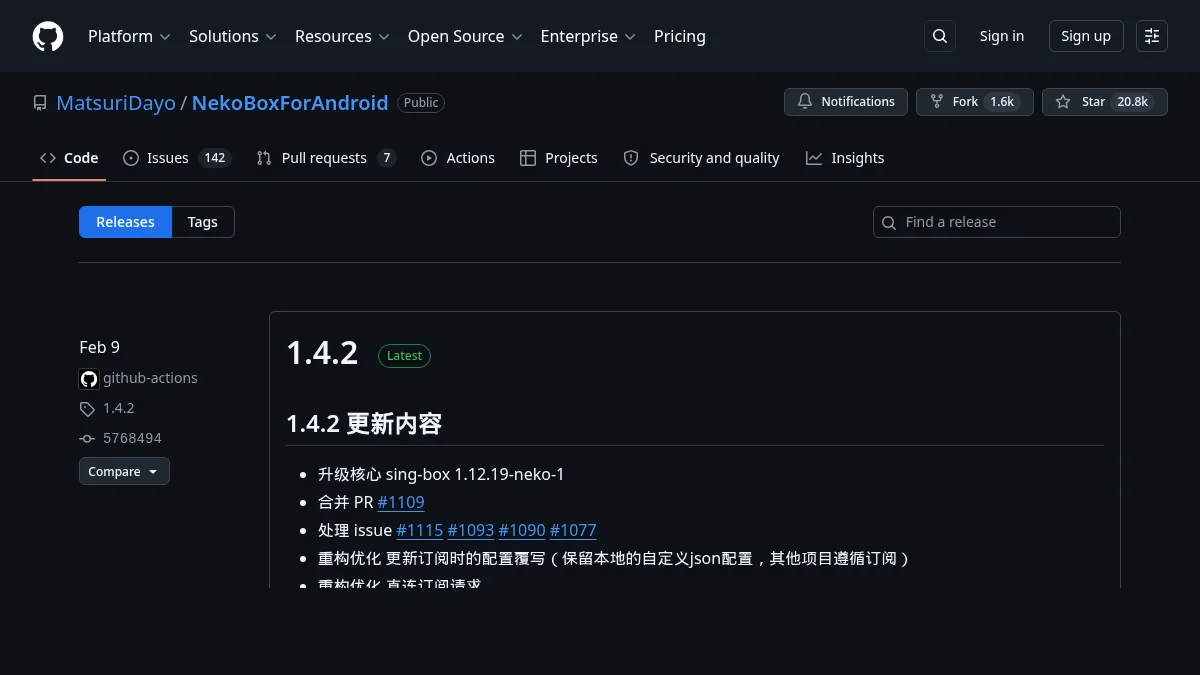Click the Security shield icon
The image size is (1200, 675).
click(x=631, y=158)
